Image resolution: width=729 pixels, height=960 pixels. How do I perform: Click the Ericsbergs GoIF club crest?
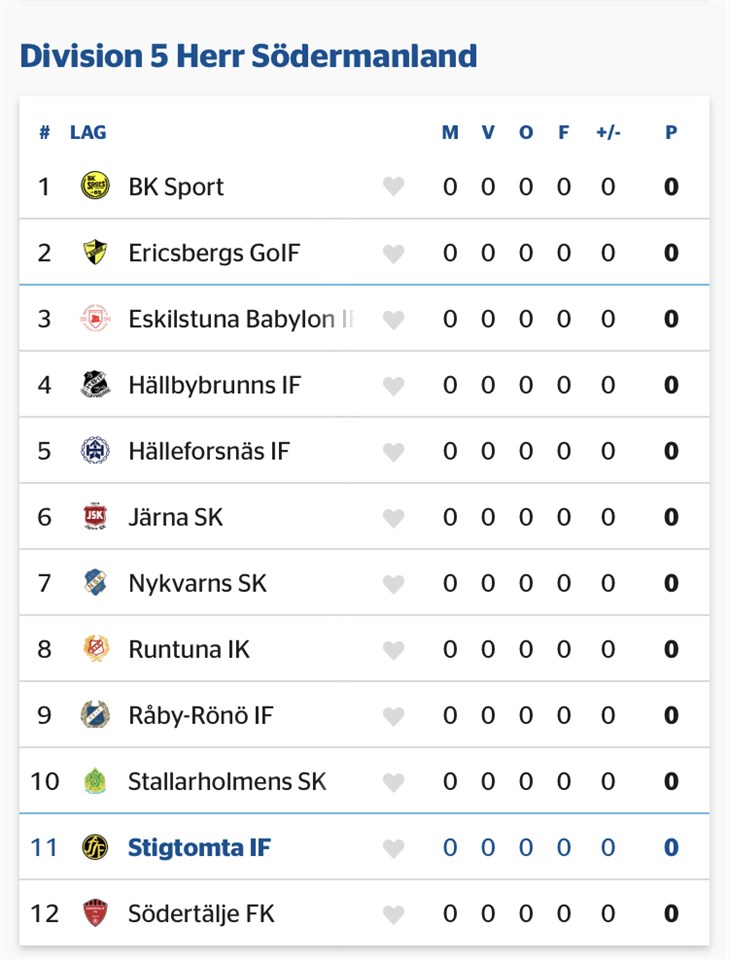coord(95,252)
